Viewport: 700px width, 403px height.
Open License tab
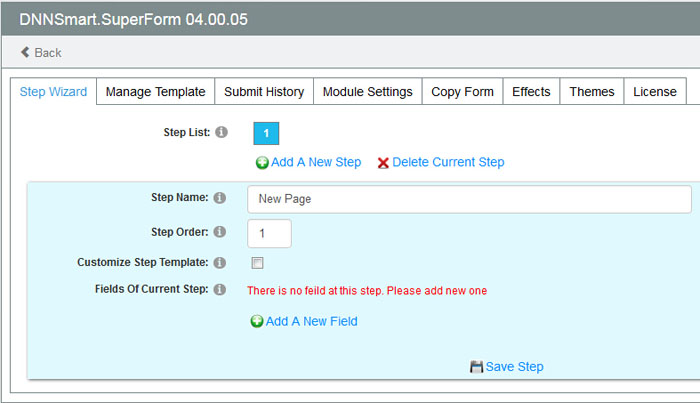655,91
